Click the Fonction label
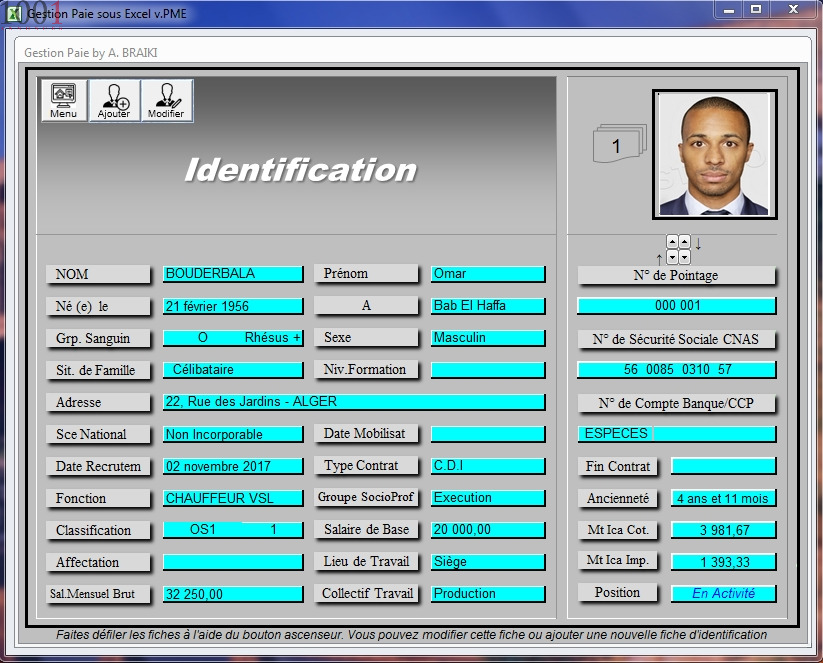The image size is (823, 663). tap(98, 498)
